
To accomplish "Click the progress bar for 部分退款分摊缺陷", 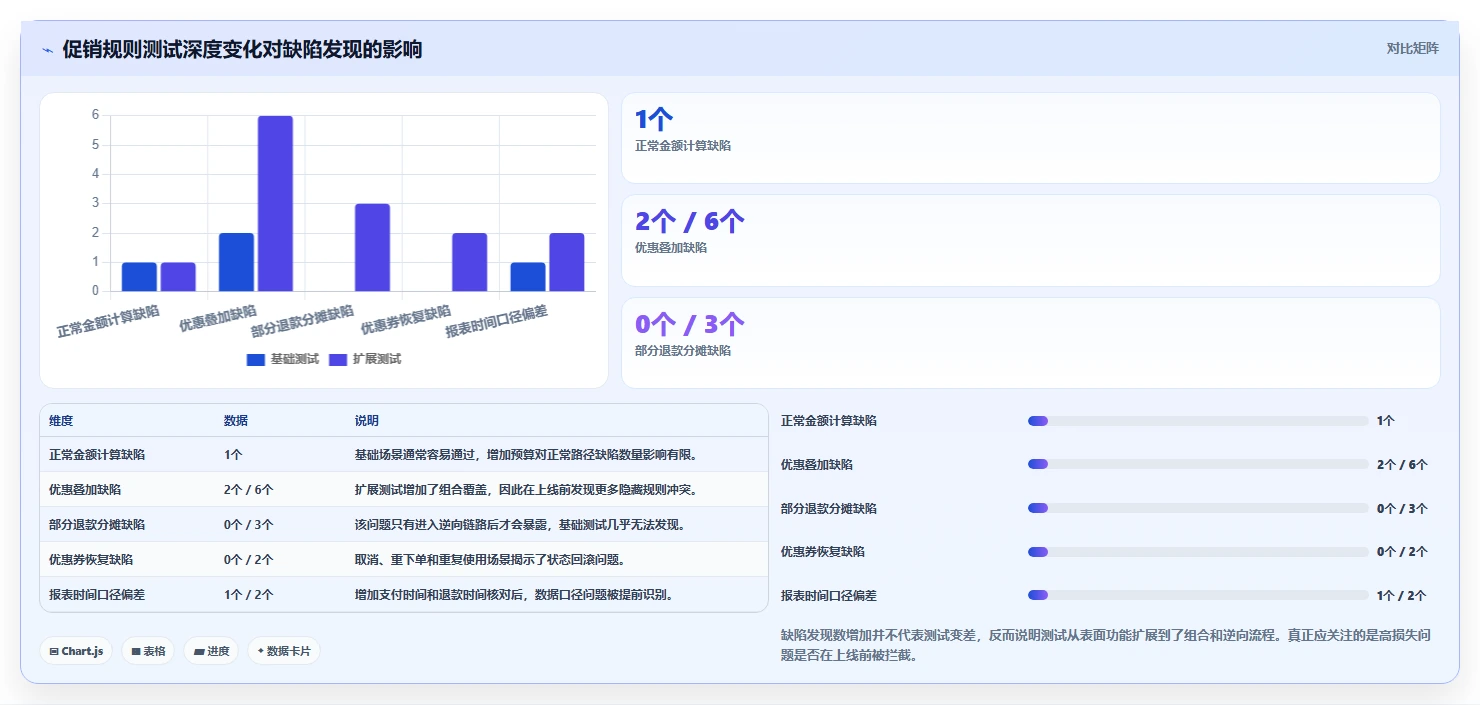I will [1198, 508].
